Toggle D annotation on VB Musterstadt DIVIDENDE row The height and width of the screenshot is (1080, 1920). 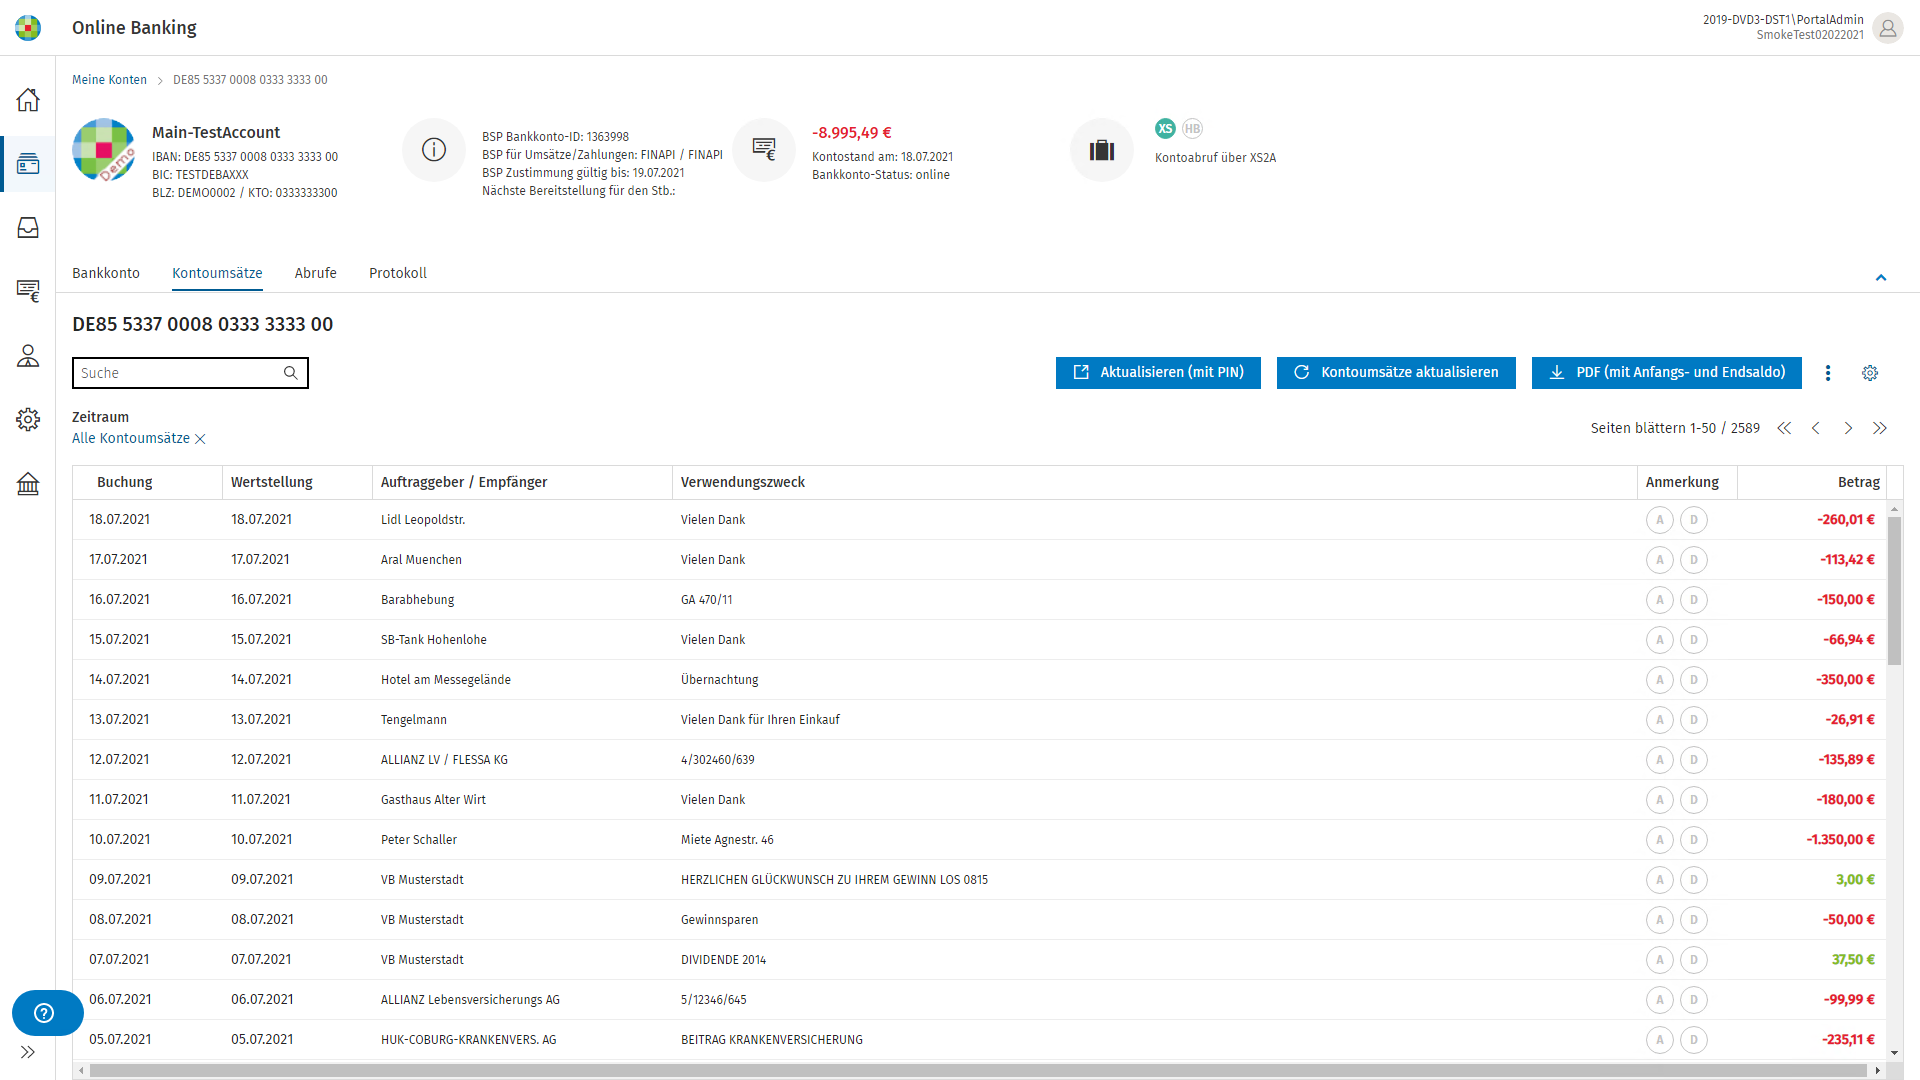[x=1694, y=960]
